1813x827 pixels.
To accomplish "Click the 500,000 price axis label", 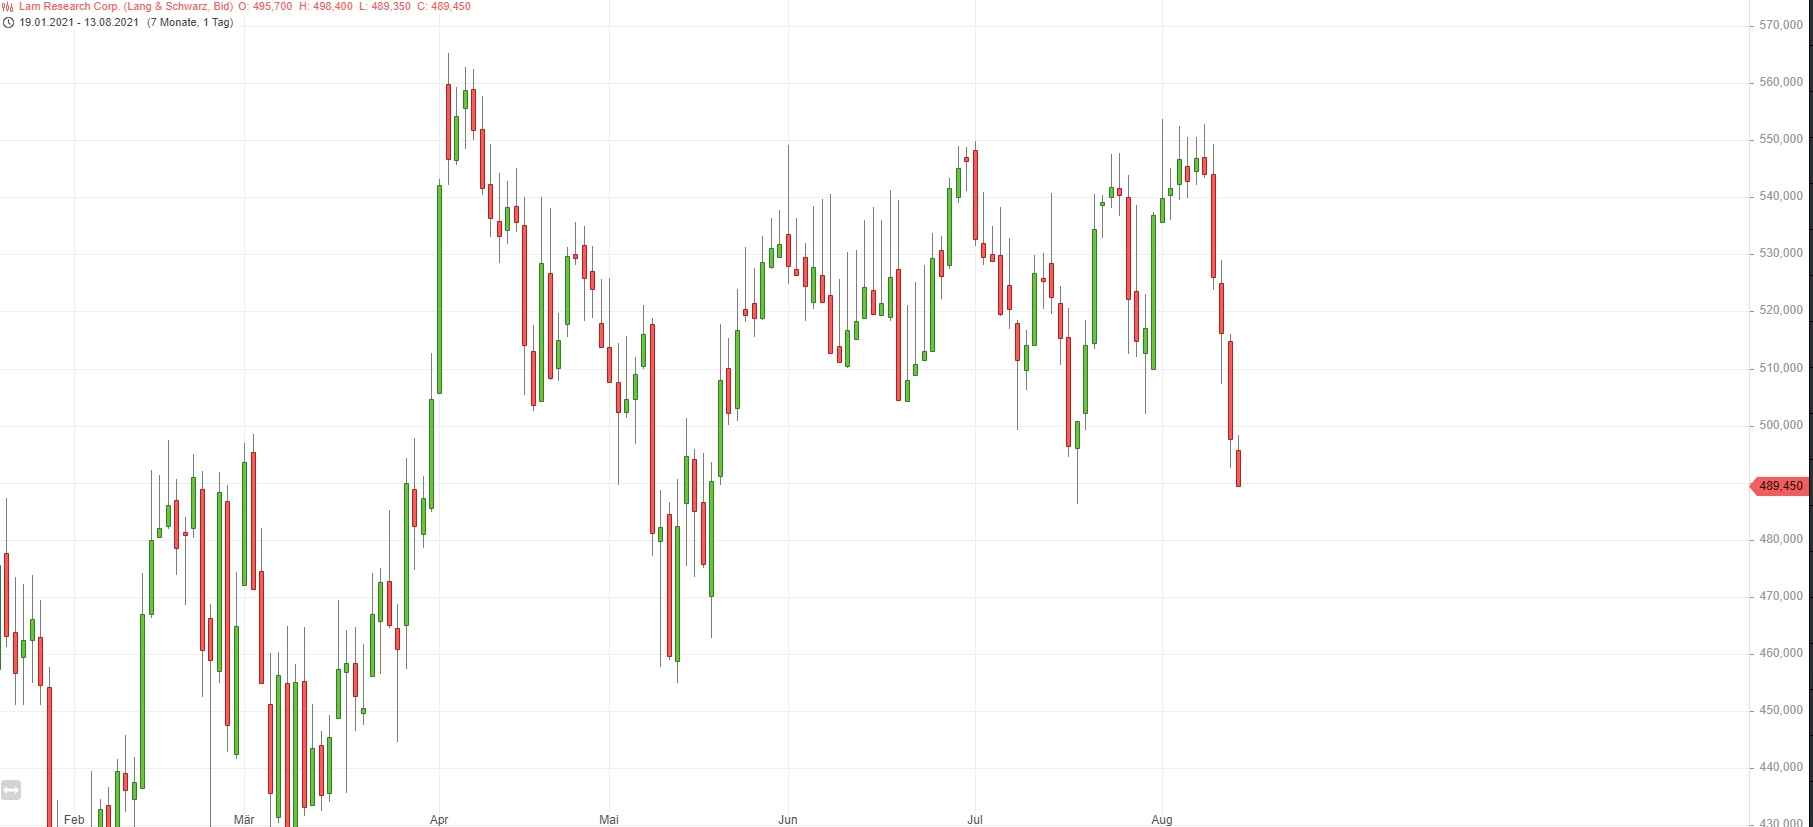I will point(1781,425).
